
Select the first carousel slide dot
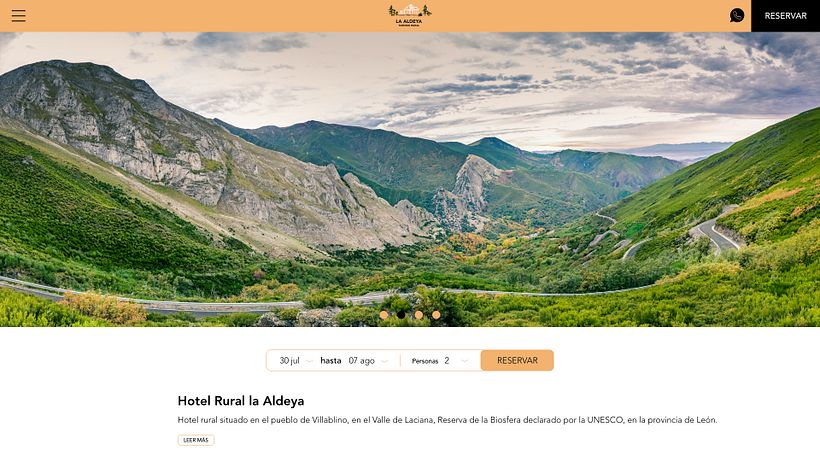[384, 315]
